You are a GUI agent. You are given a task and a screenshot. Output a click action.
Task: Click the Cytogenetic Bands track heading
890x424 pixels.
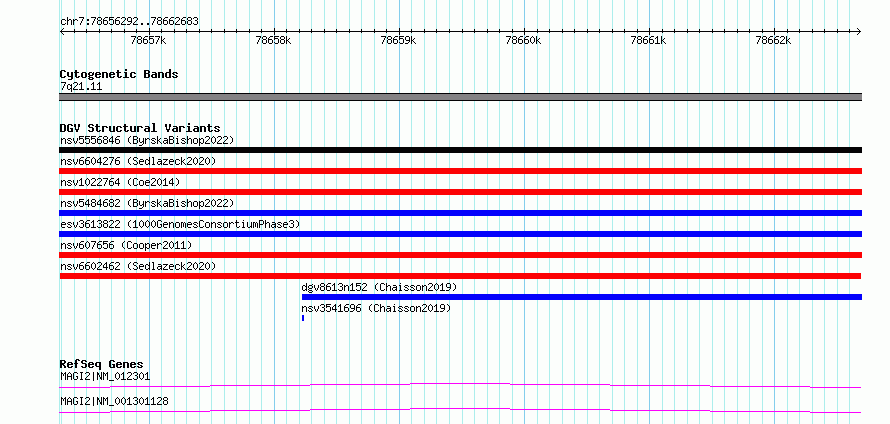119,74
